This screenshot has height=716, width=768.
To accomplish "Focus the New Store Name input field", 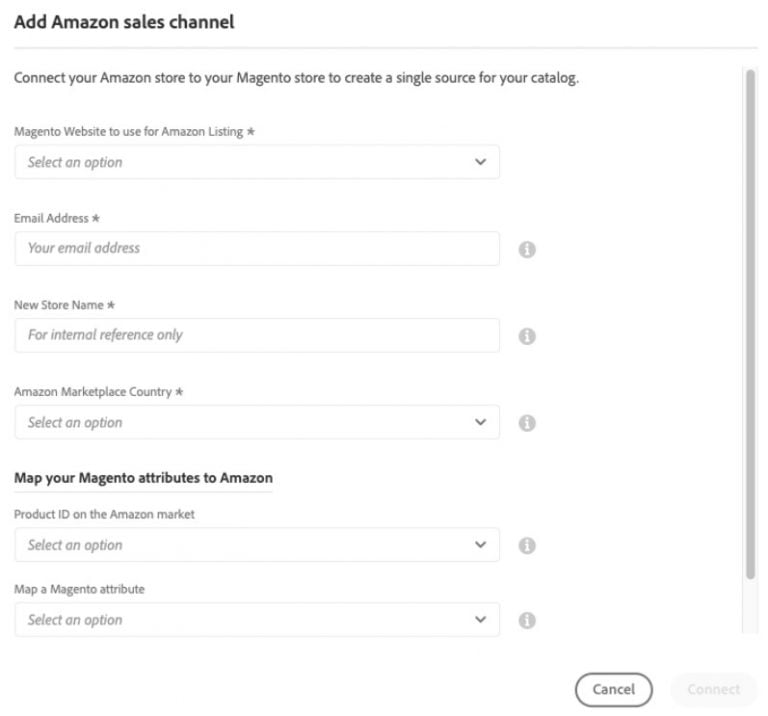I will point(257,335).
